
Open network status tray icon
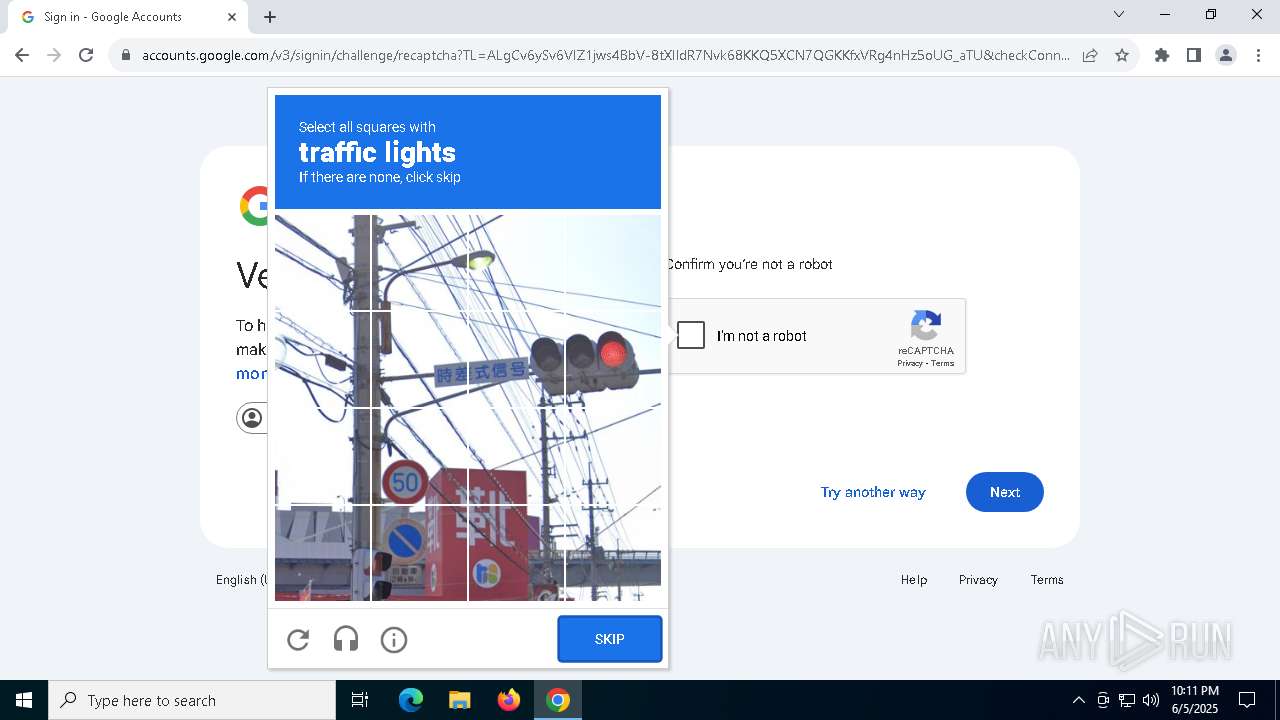click(1127, 700)
